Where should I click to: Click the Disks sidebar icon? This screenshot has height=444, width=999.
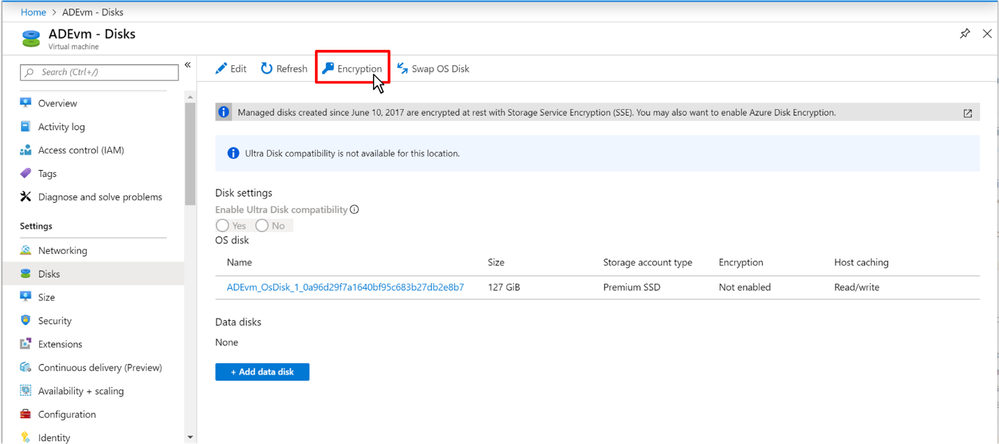pos(25,274)
